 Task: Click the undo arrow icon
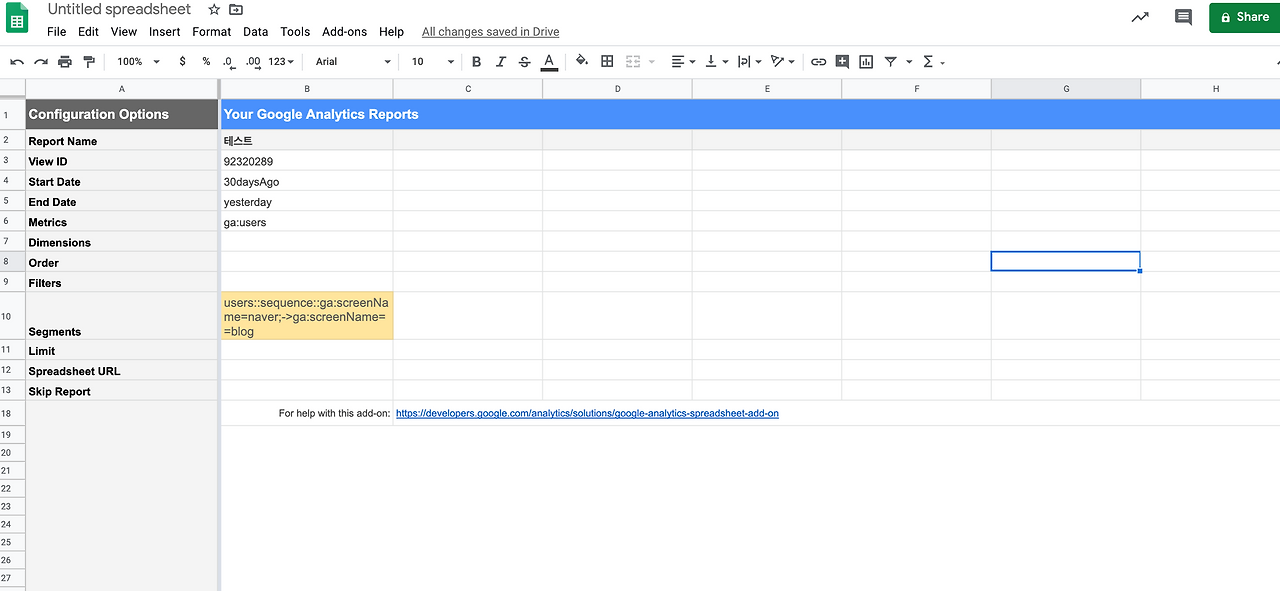click(x=17, y=62)
